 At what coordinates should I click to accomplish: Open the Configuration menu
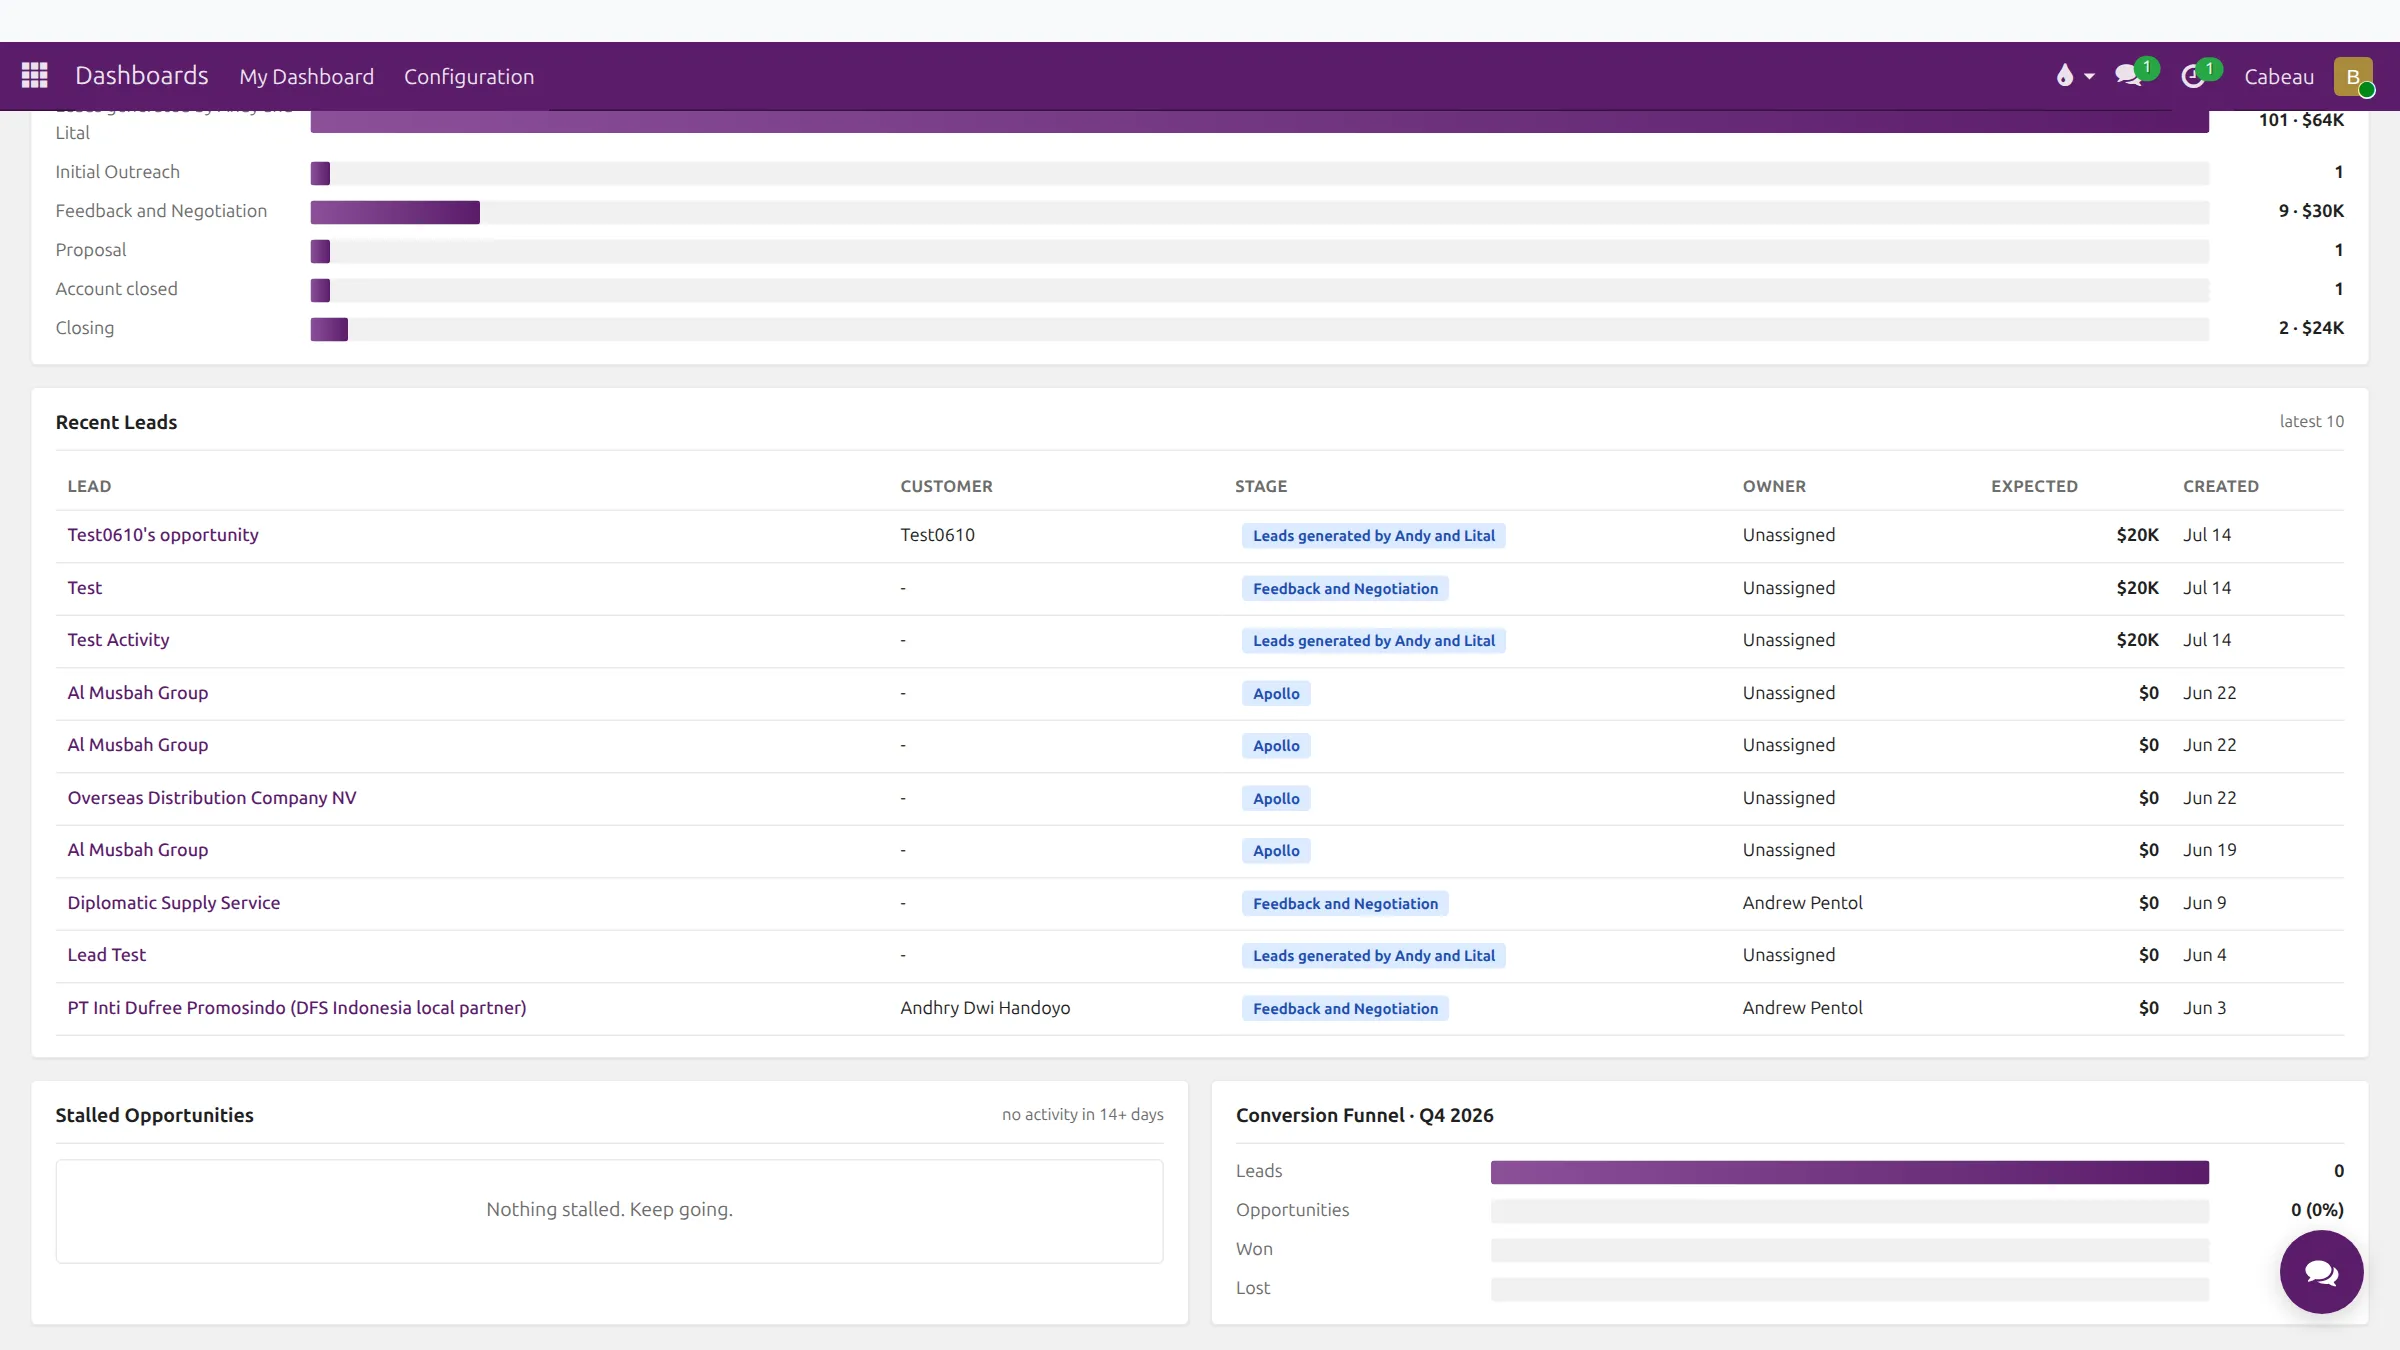pyautogui.click(x=469, y=77)
